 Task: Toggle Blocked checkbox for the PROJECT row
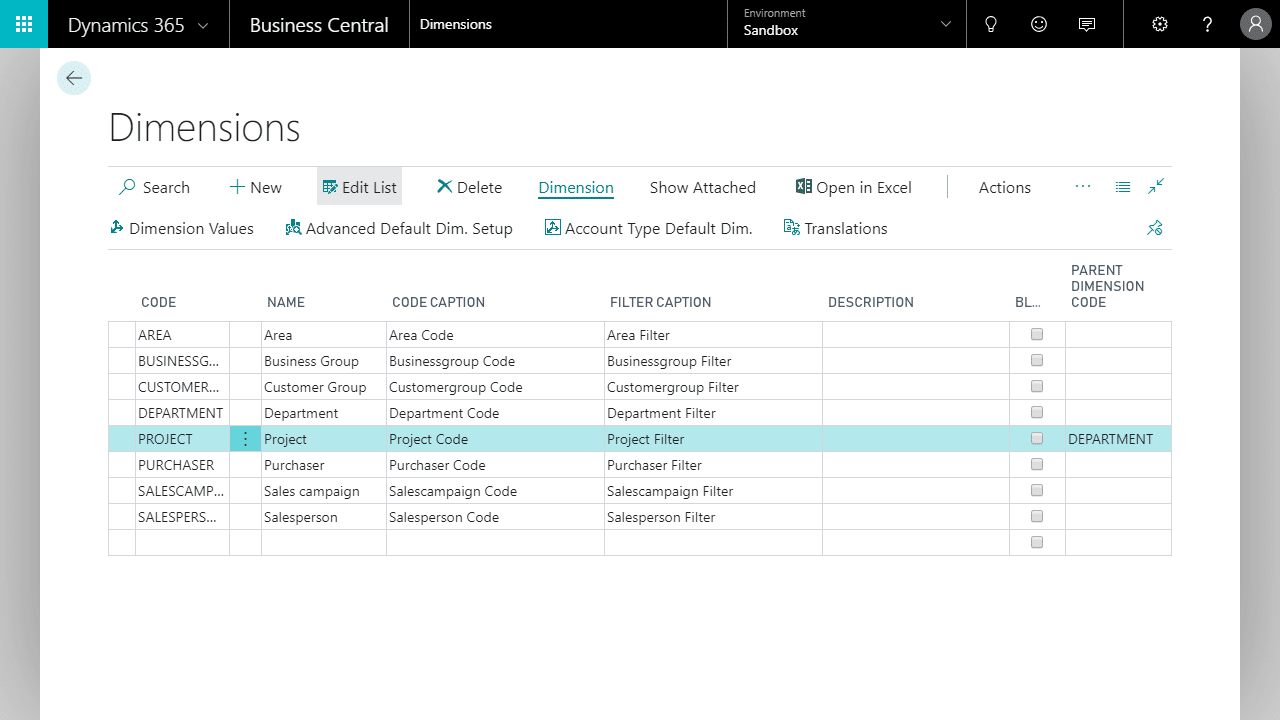pyautogui.click(x=1037, y=438)
